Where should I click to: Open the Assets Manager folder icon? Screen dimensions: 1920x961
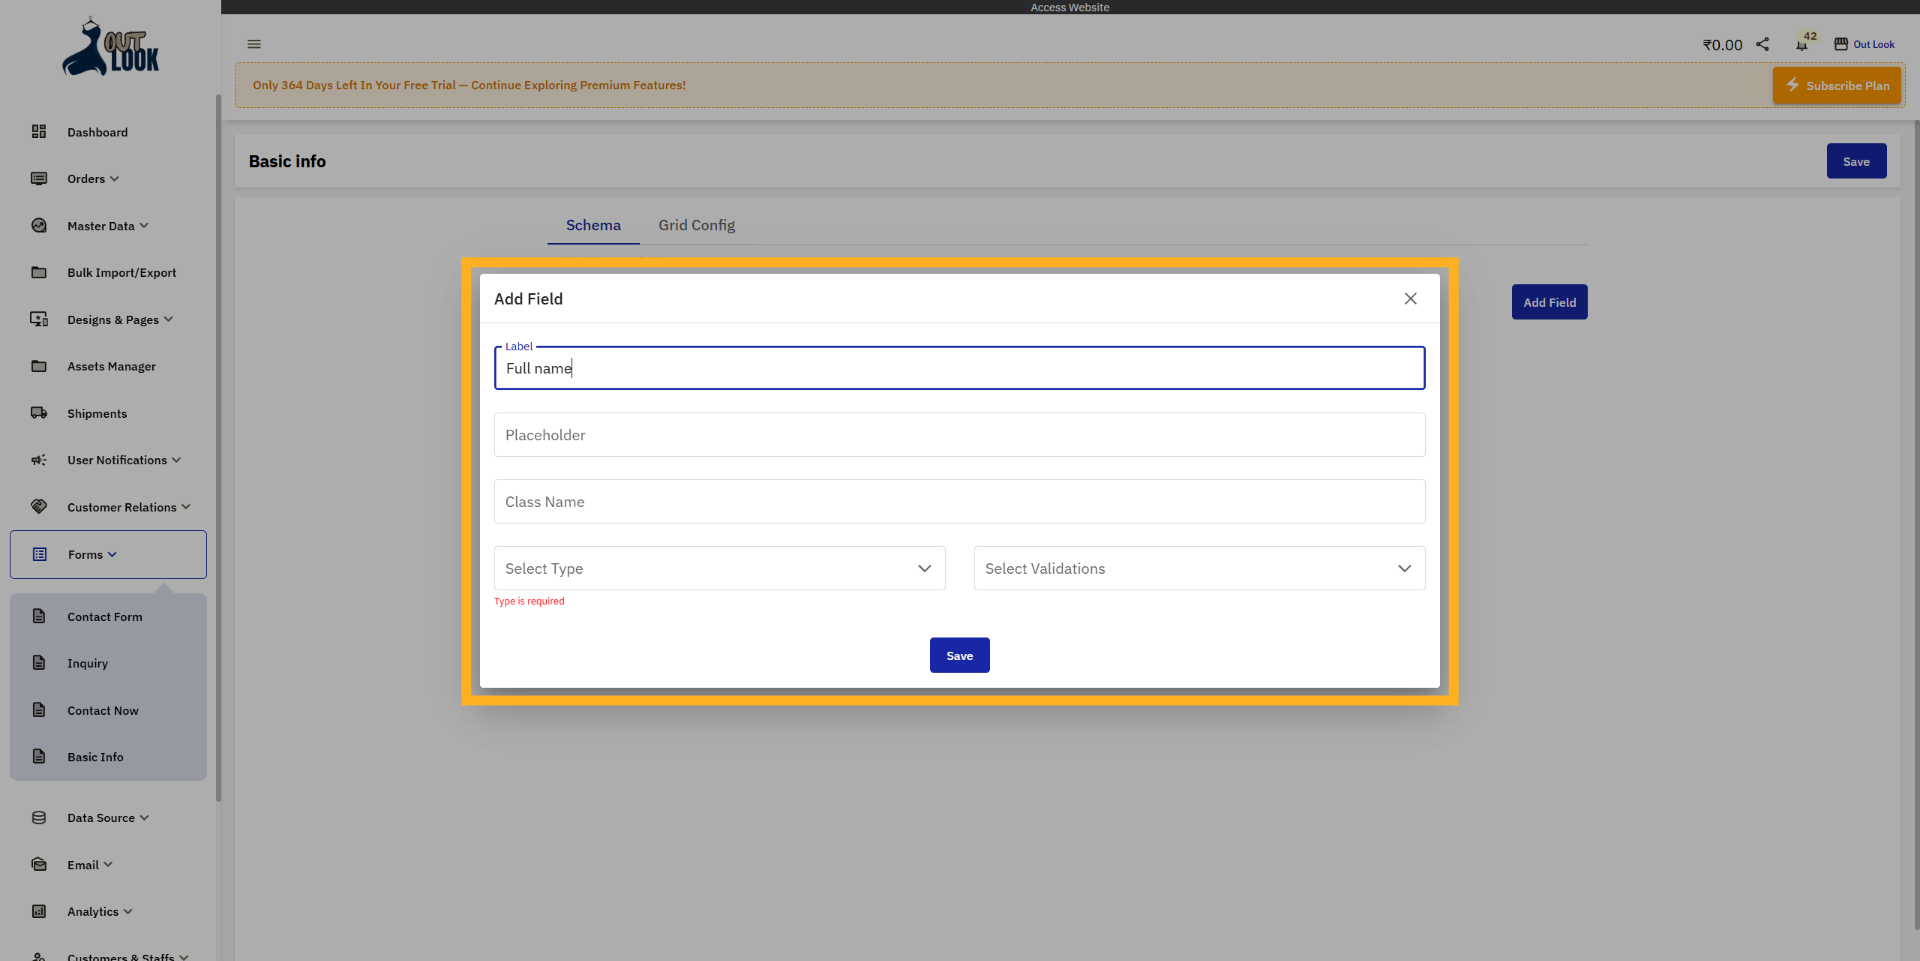(x=38, y=366)
